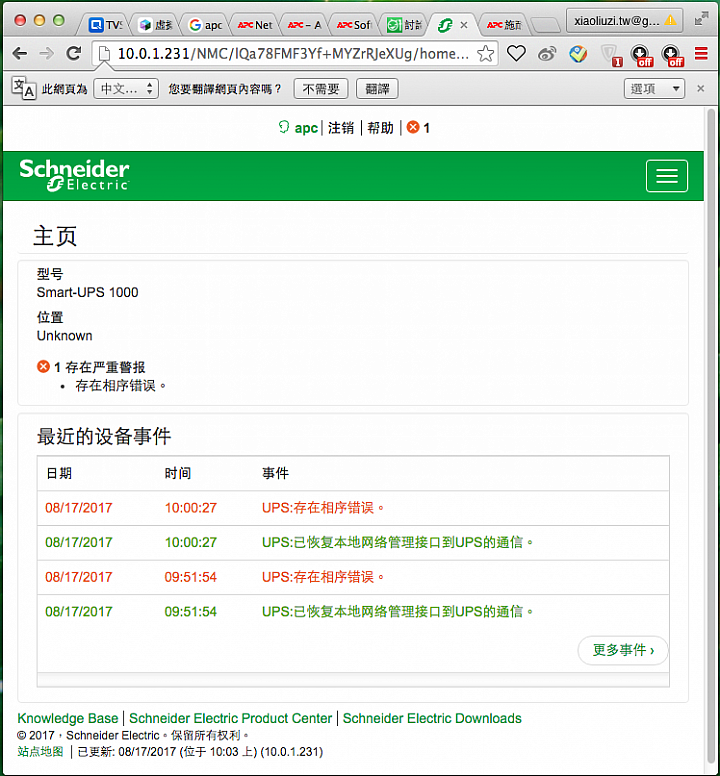The height and width of the screenshot is (776, 720).
Task: Click the page vertical scrollbar
Action: click(712, 438)
